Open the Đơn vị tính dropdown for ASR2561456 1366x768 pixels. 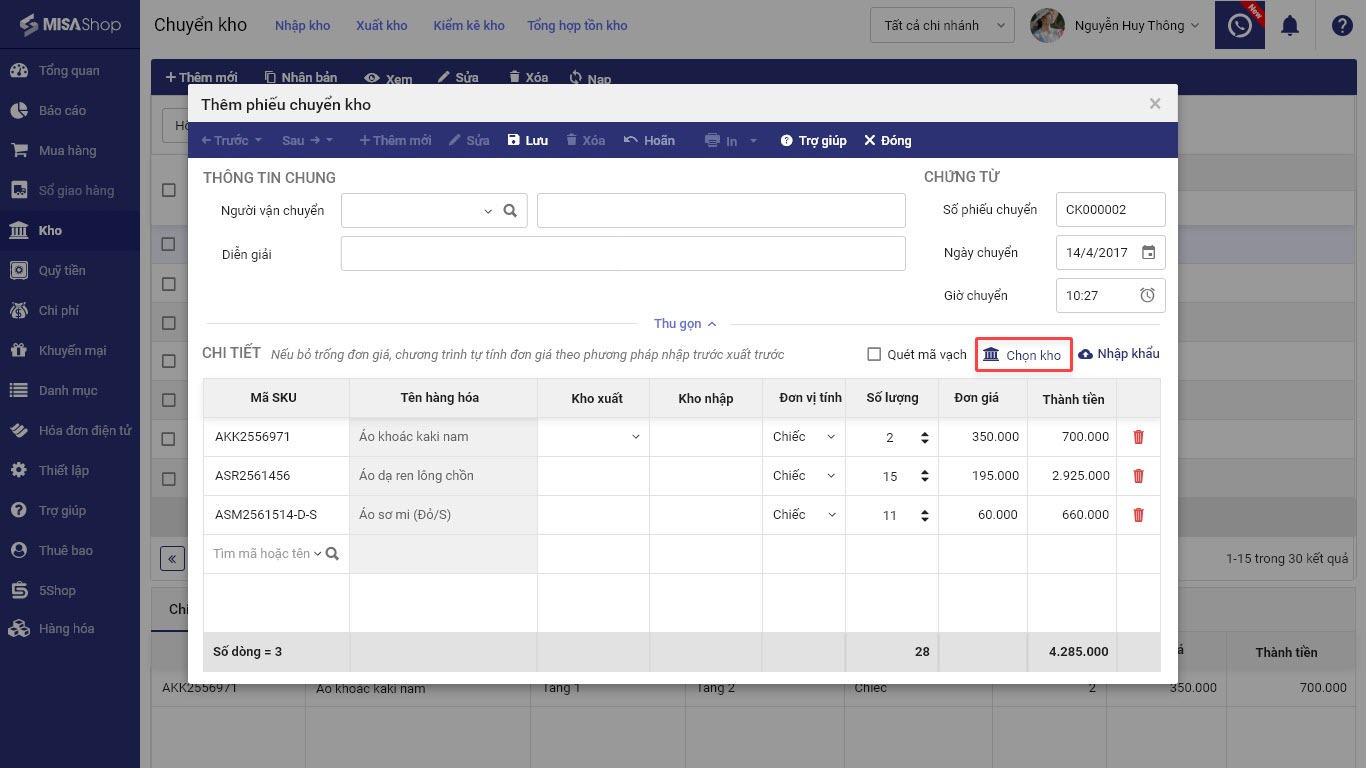(x=831, y=476)
